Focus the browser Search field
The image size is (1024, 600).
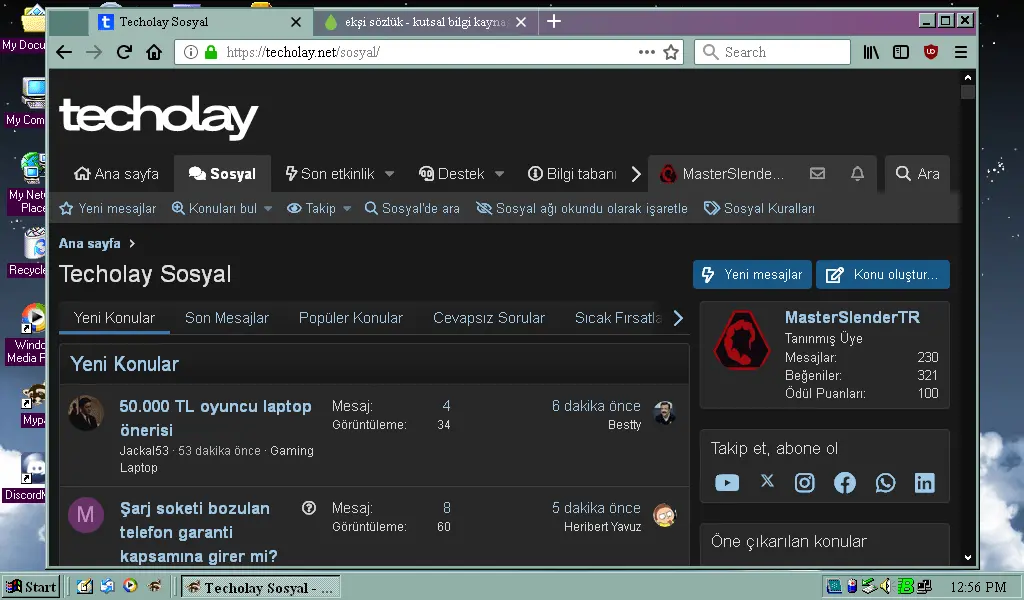[x=773, y=52]
